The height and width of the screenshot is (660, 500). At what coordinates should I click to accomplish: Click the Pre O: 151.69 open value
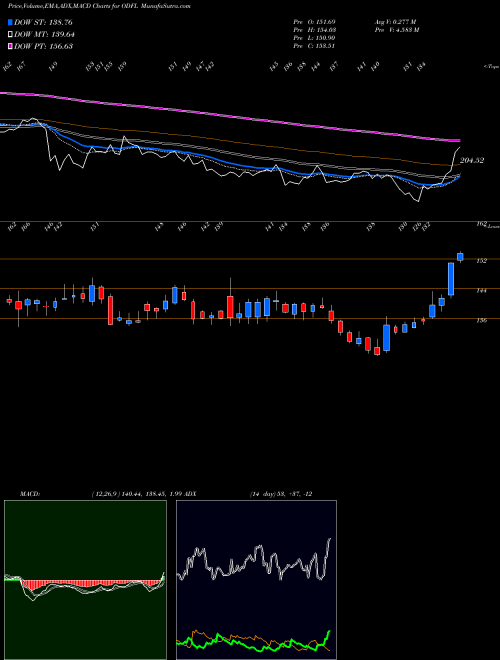(x=314, y=22)
